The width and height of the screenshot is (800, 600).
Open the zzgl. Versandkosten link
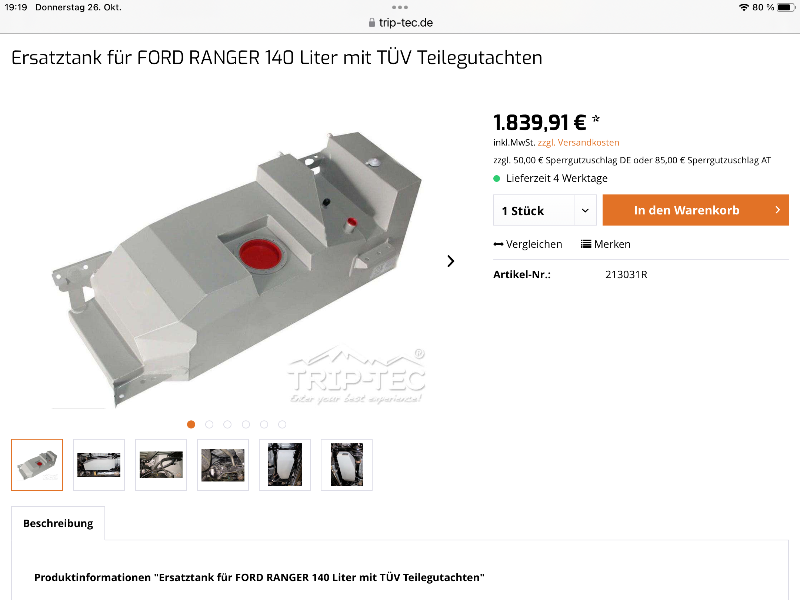click(x=579, y=143)
